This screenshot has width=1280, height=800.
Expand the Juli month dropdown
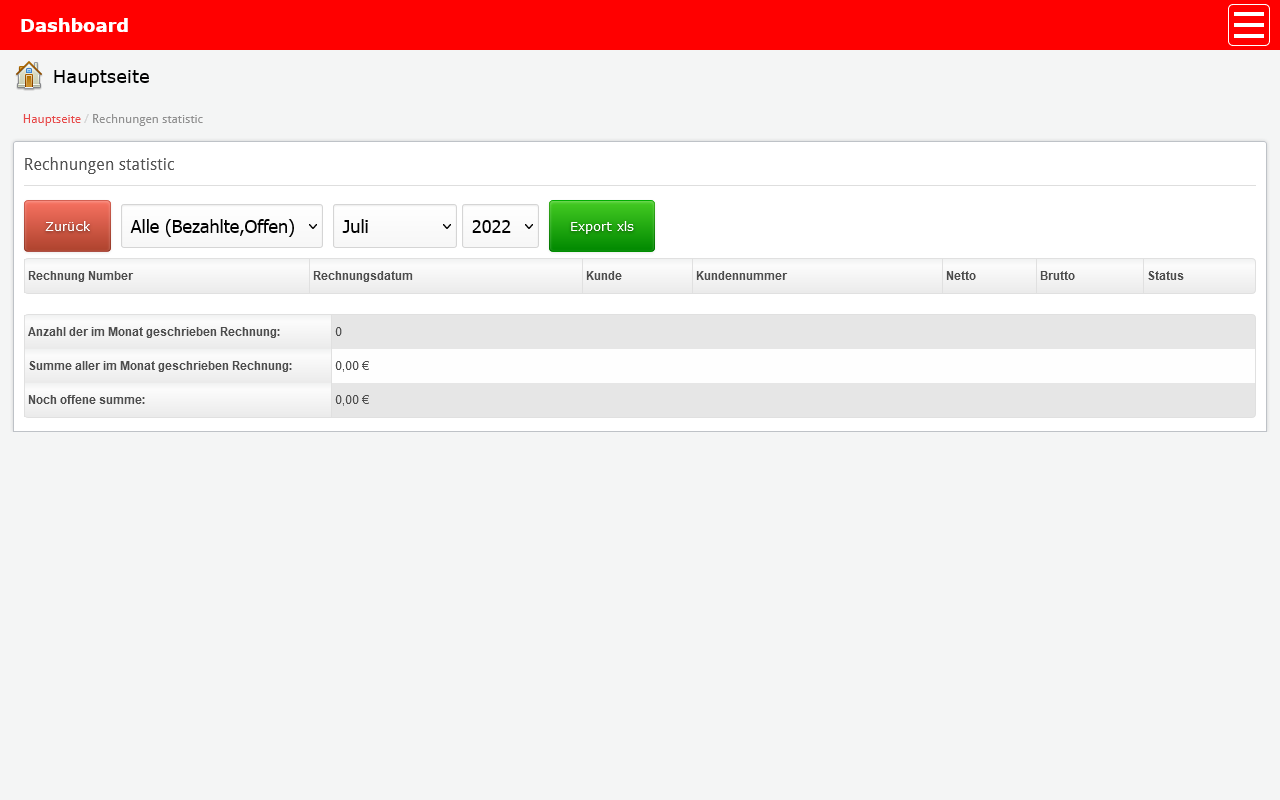[x=394, y=226]
